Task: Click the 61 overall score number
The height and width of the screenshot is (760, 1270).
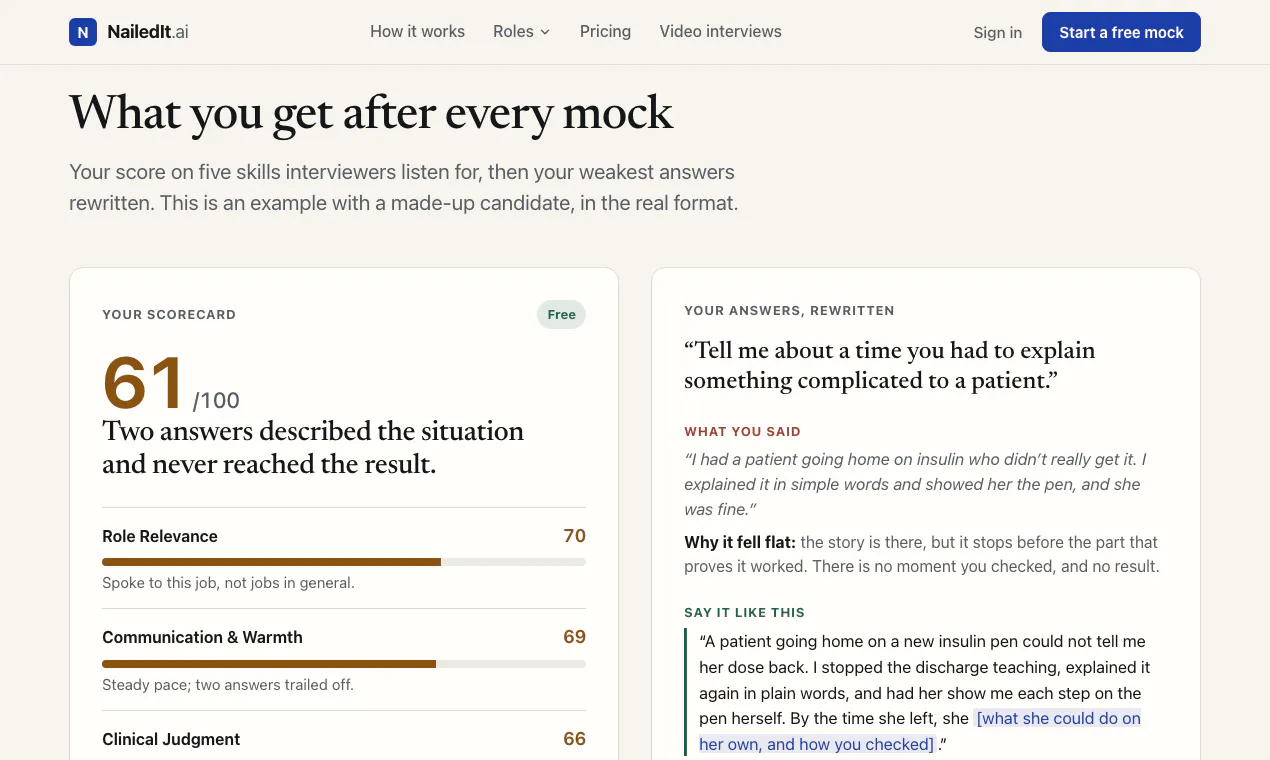Action: [x=143, y=383]
